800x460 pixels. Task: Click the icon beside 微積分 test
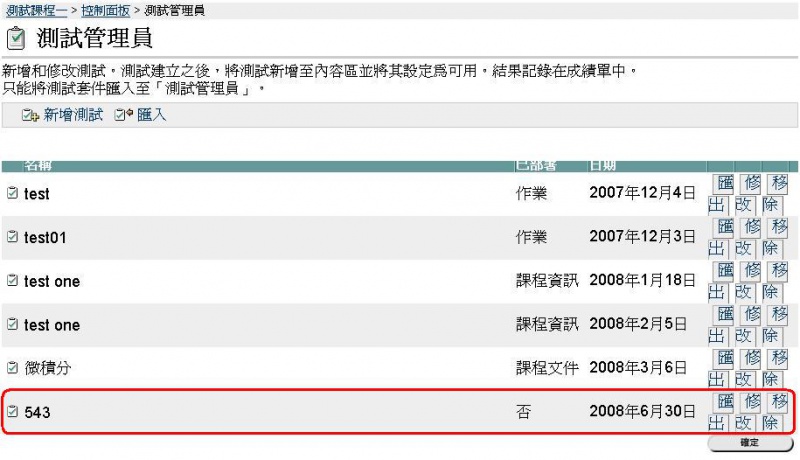[x=12, y=368]
